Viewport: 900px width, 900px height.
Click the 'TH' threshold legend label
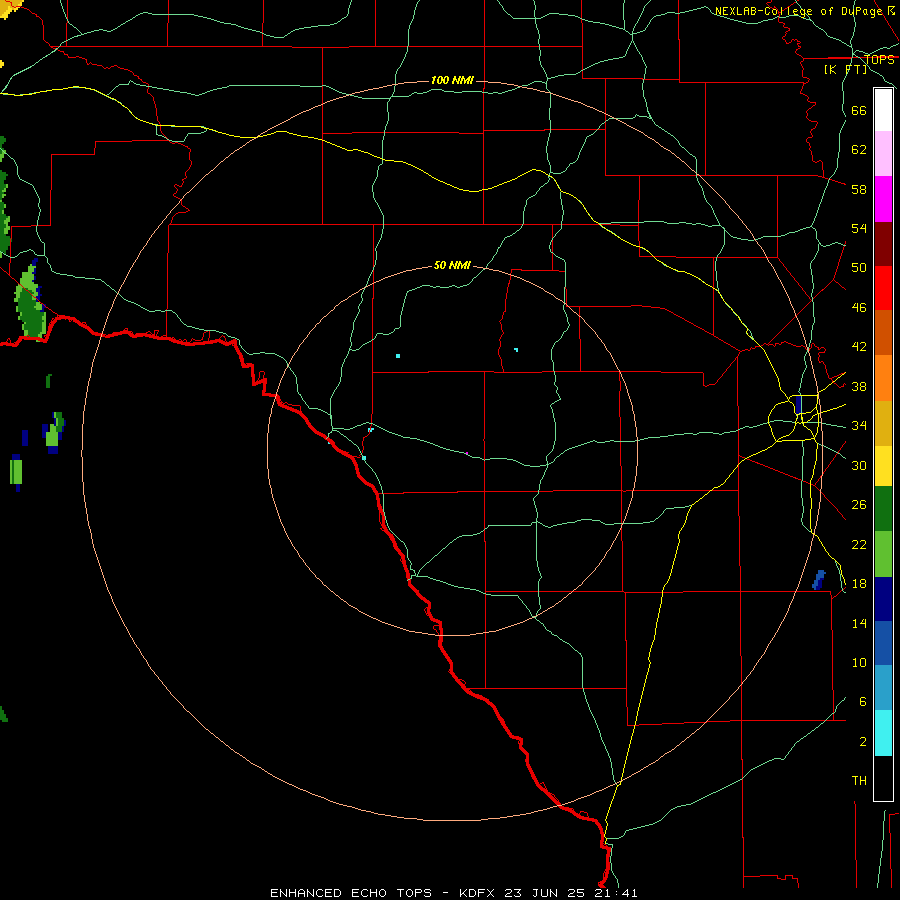pyautogui.click(x=859, y=781)
